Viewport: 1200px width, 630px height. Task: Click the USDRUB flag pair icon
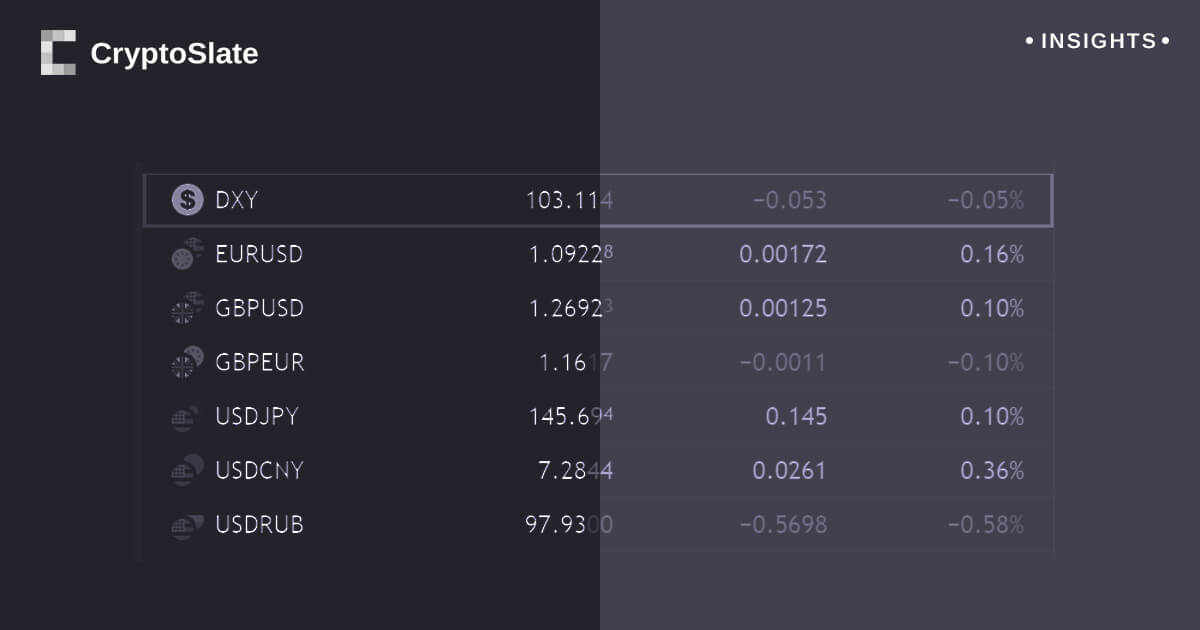pyautogui.click(x=187, y=524)
